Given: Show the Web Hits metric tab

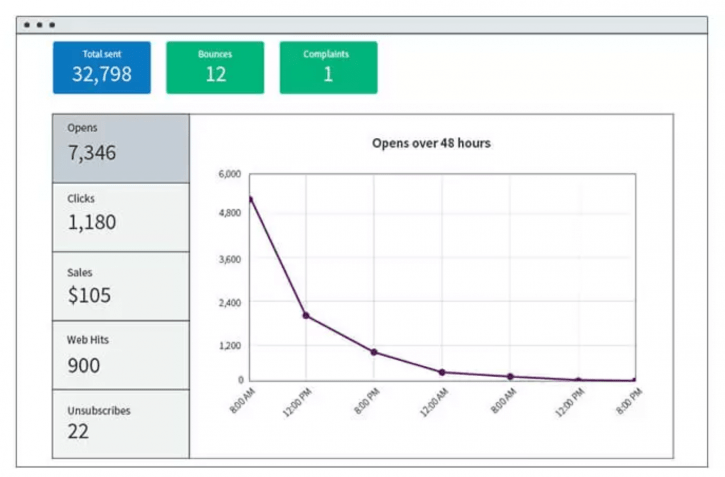Looking at the screenshot, I should coord(120,355).
